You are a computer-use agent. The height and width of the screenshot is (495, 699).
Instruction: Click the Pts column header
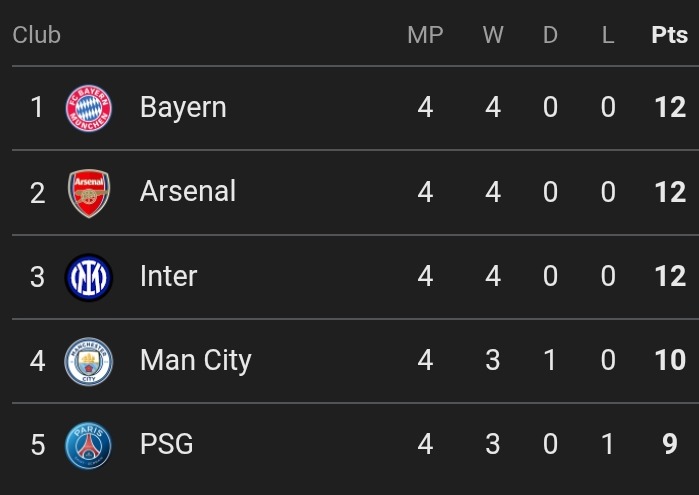669,35
